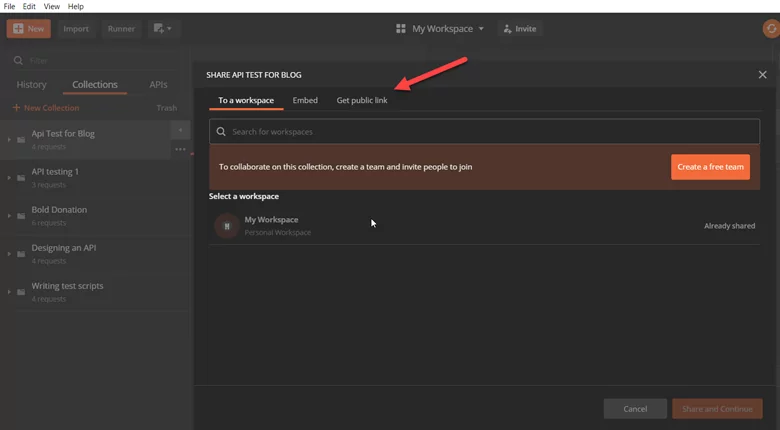Open the Edit menu
780x430 pixels.
coord(29,6)
